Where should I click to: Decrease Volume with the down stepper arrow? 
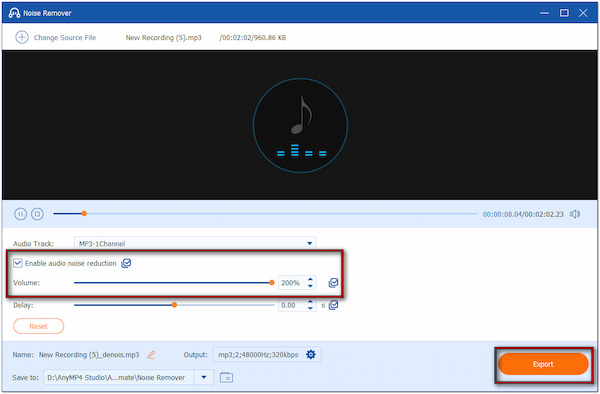click(310, 286)
